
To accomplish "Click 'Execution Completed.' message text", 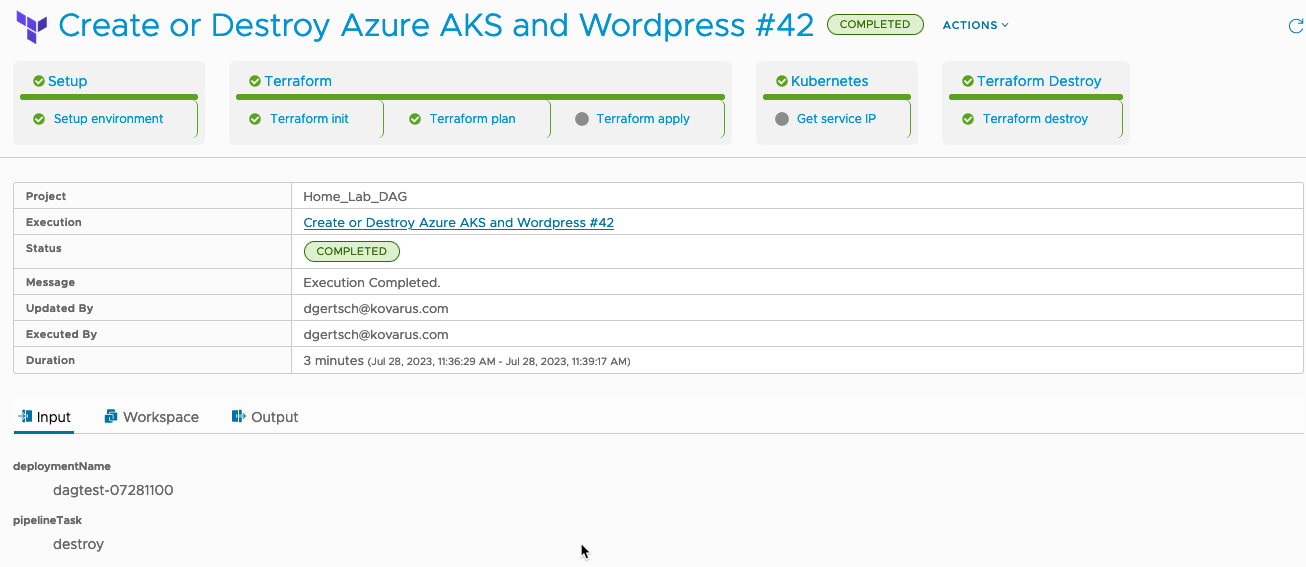I will tap(371, 283).
